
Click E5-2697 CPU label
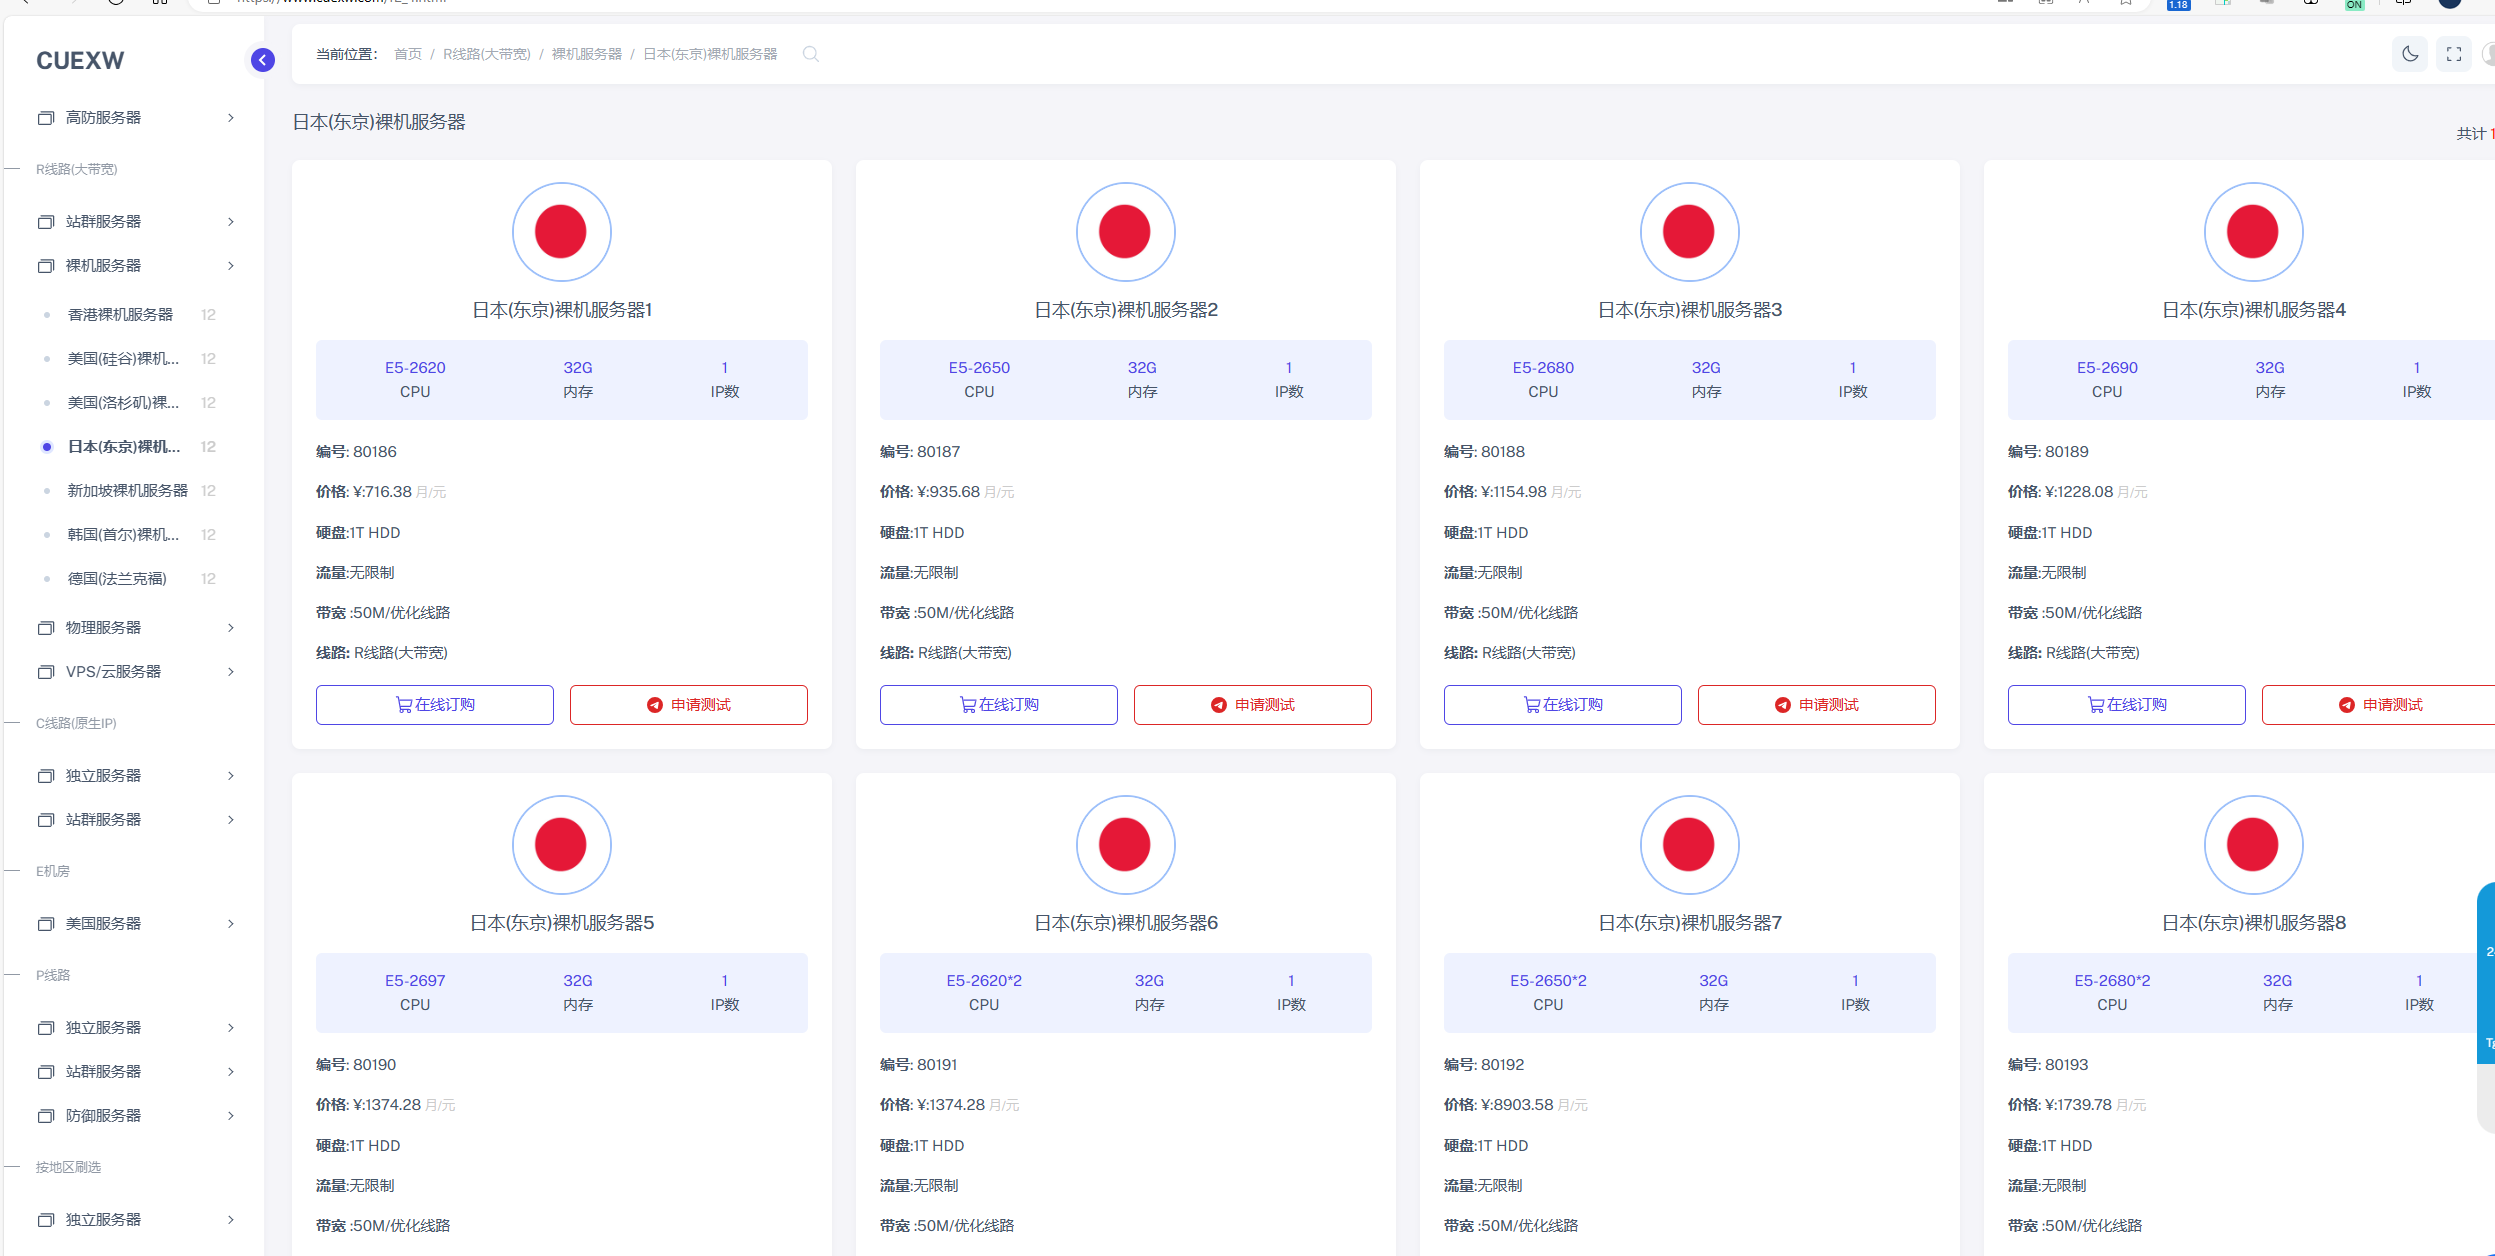[415, 981]
